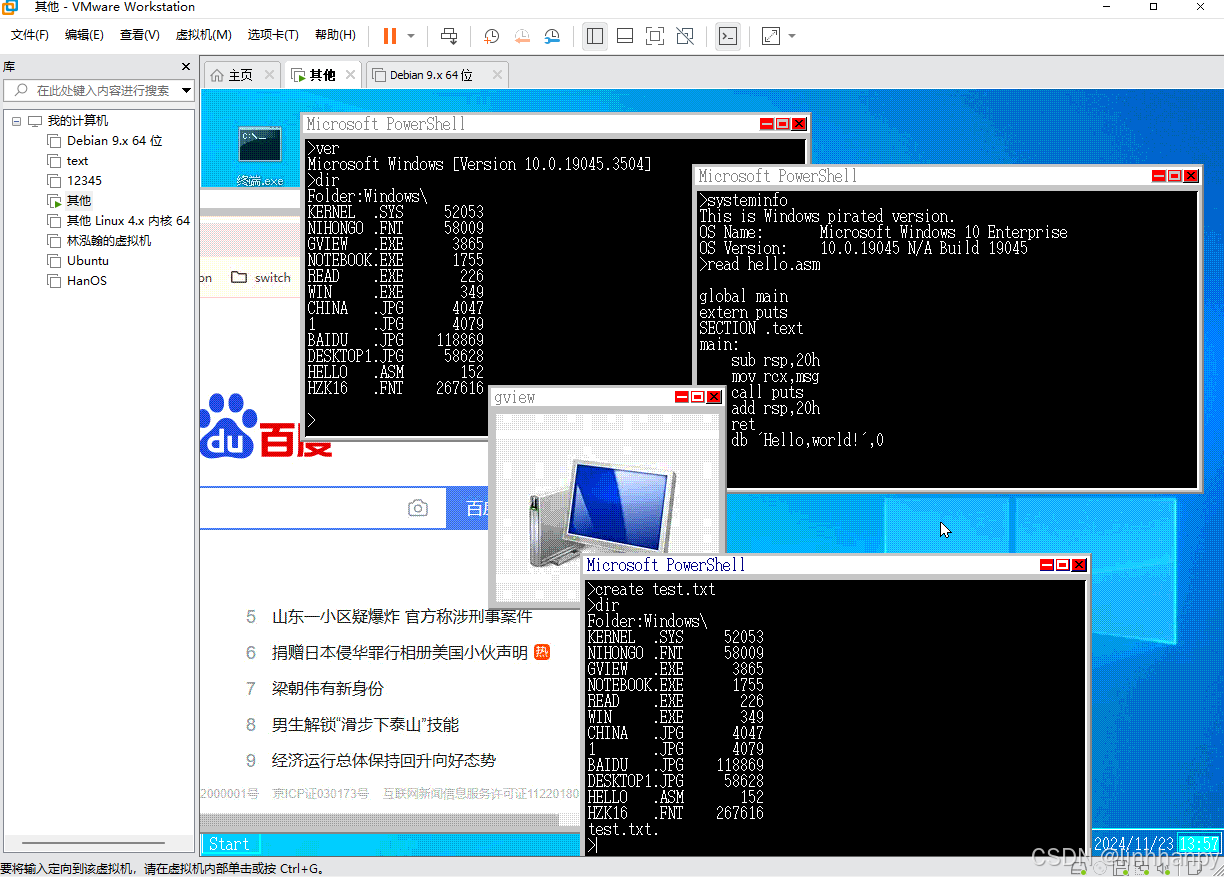Click the 终端.exe desktop icon

[259, 156]
